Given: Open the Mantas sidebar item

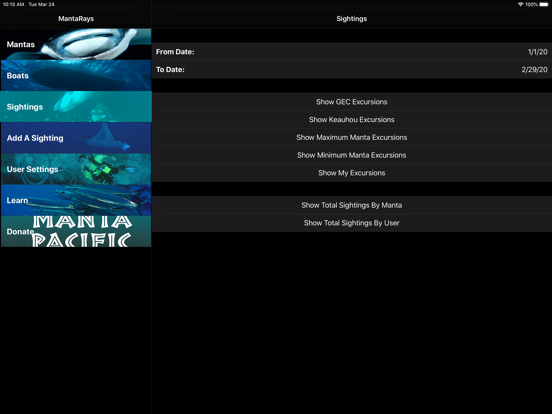Looking at the screenshot, I should (x=76, y=44).
